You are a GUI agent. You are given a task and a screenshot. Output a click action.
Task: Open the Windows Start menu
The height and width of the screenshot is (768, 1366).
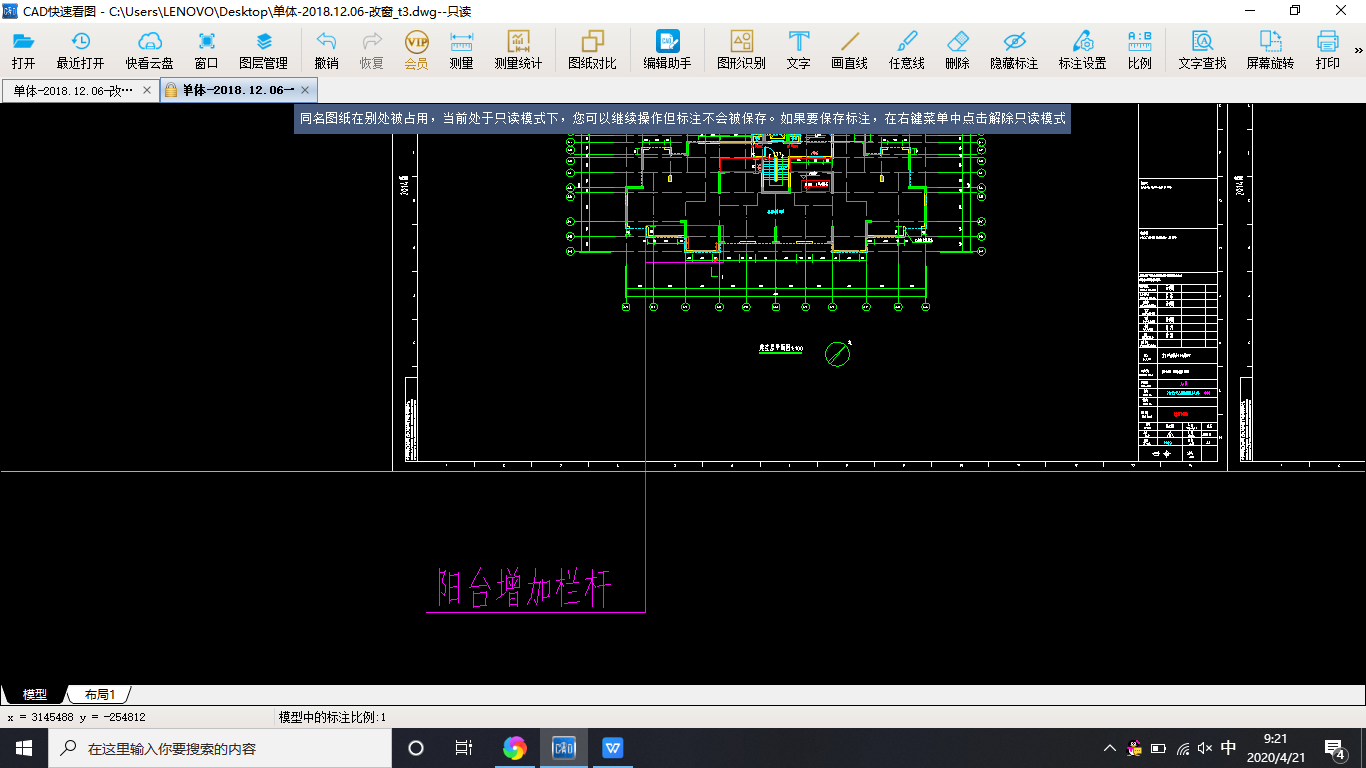pyautogui.click(x=24, y=748)
